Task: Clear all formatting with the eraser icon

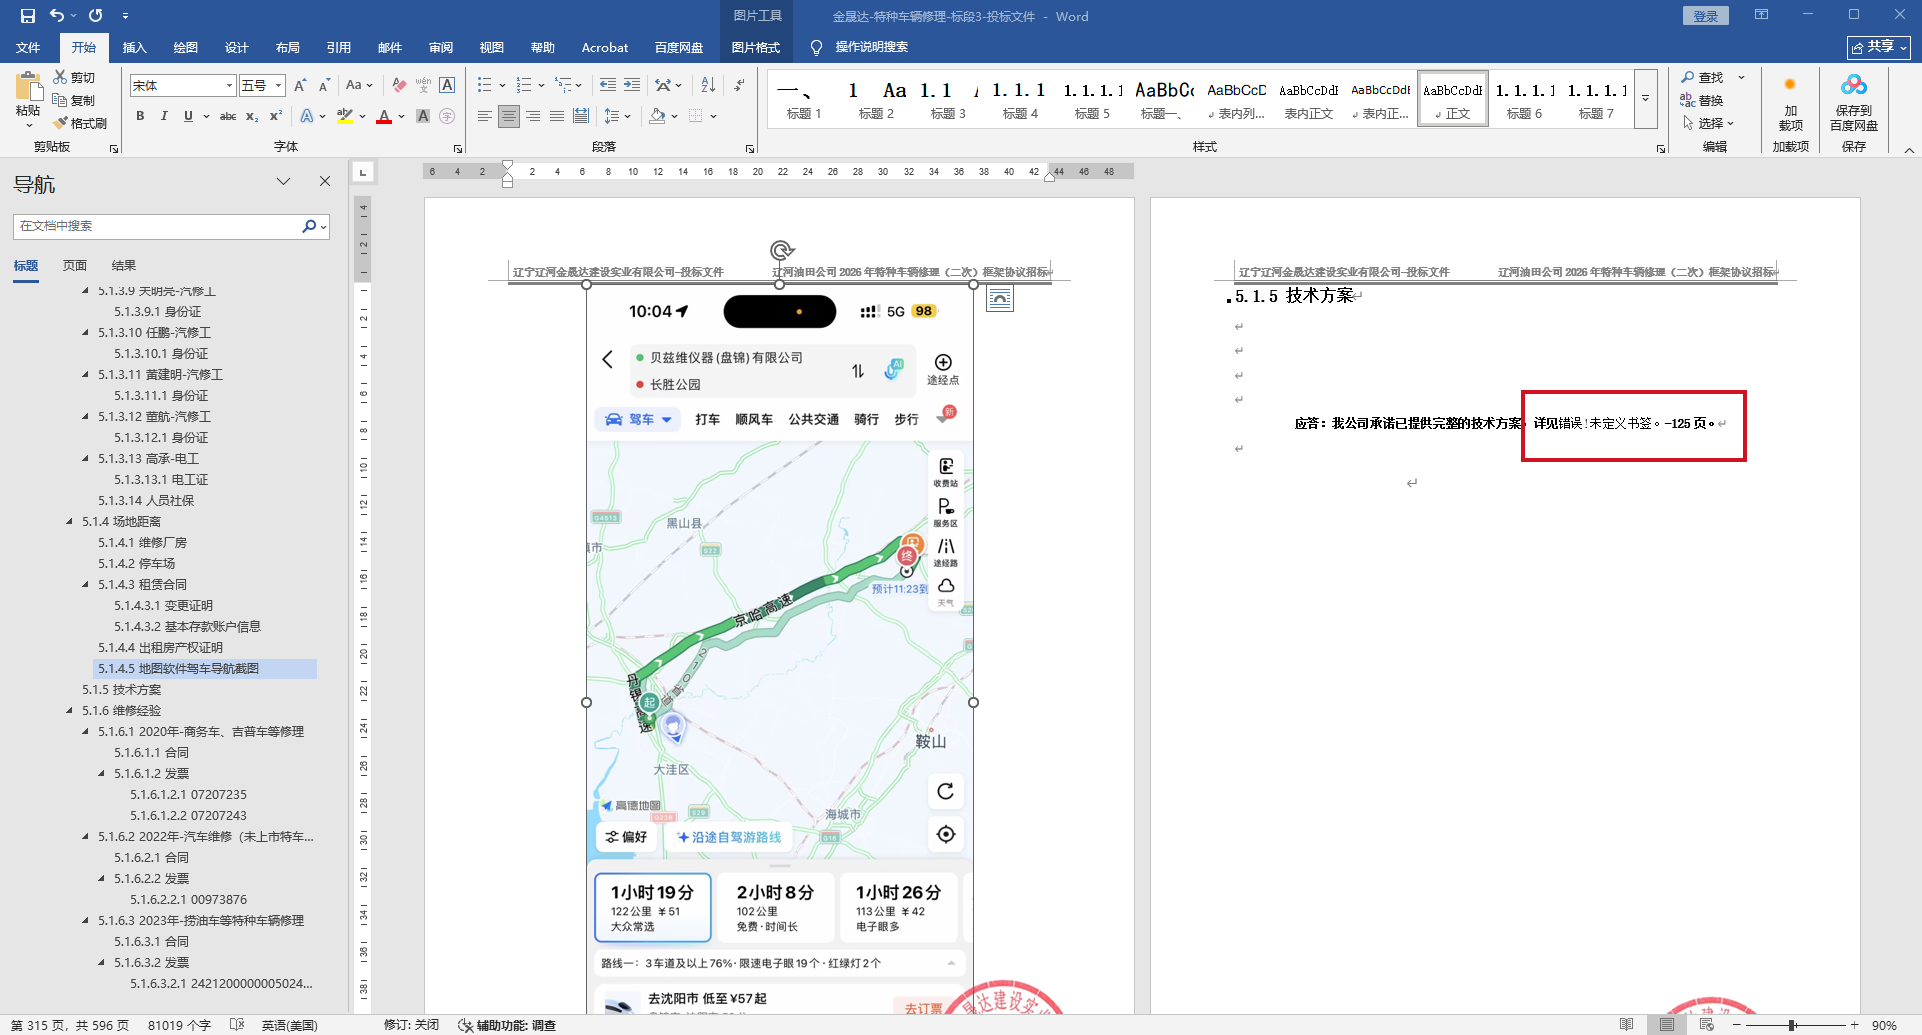Action: 399,85
